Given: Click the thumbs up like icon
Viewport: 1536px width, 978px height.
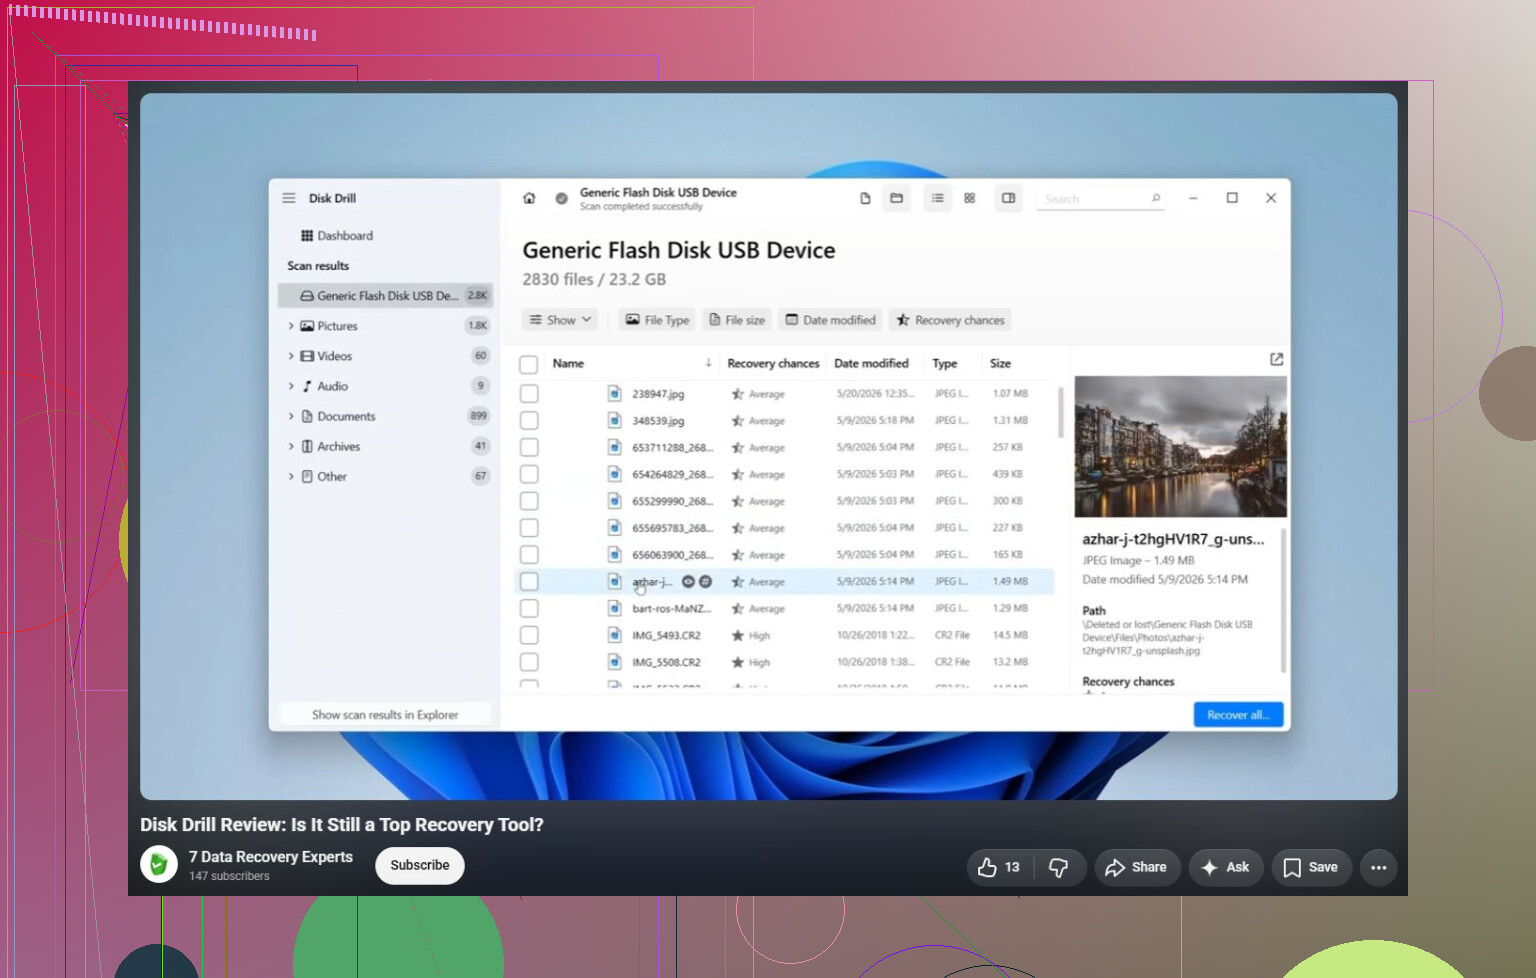Looking at the screenshot, I should click(x=987, y=867).
